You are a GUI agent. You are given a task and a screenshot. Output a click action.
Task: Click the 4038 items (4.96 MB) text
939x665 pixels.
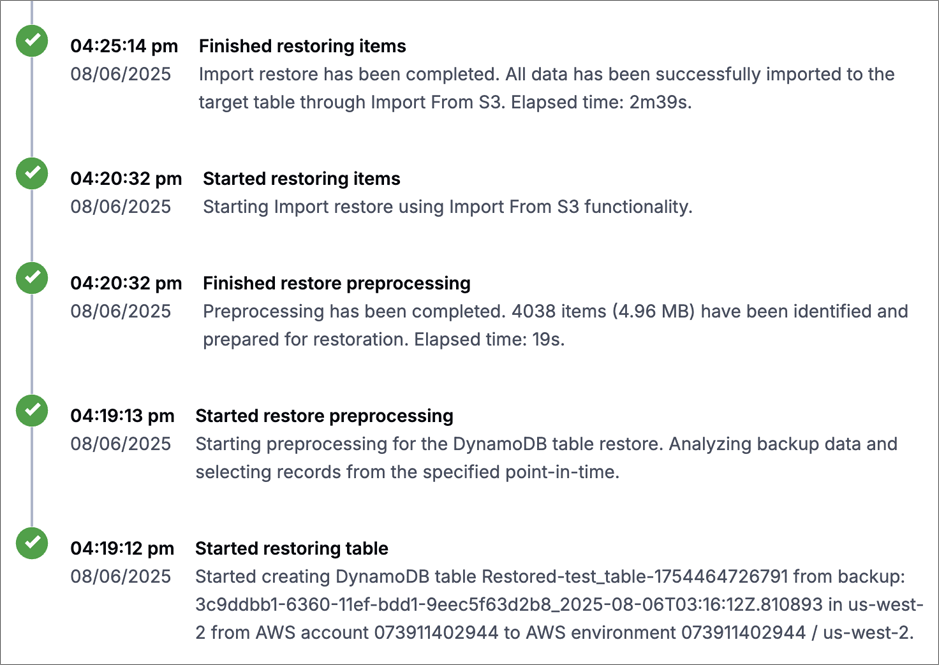coord(603,312)
